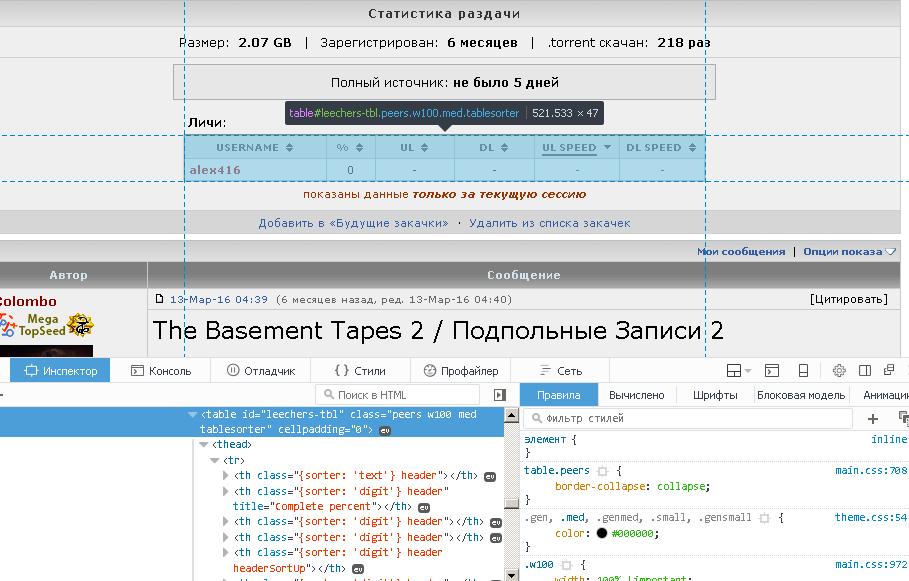
Task: Open the Вычислено sidebar tab
Action: (x=636, y=395)
